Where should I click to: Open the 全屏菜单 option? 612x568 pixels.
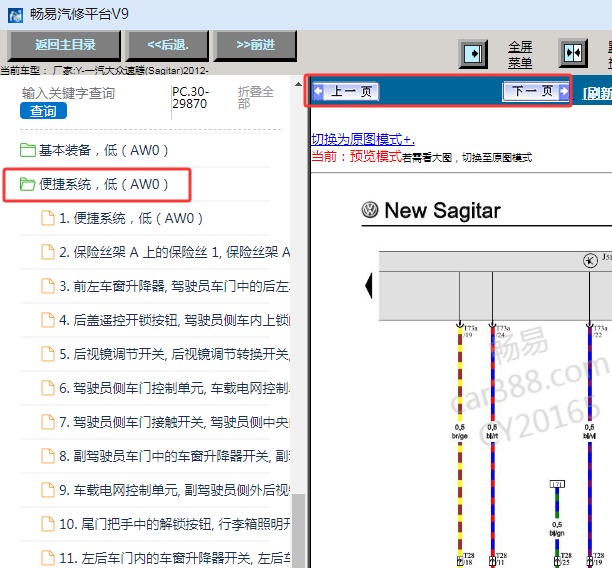[x=520, y=54]
